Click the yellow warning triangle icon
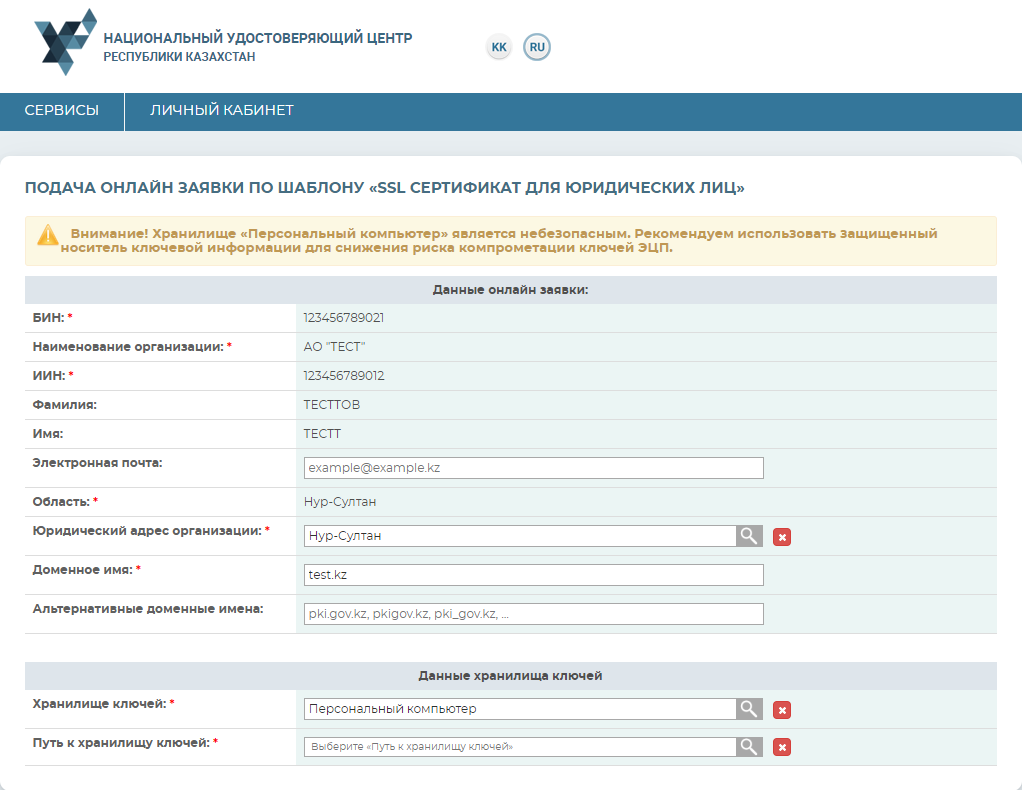The height and width of the screenshot is (790, 1022). 48,235
